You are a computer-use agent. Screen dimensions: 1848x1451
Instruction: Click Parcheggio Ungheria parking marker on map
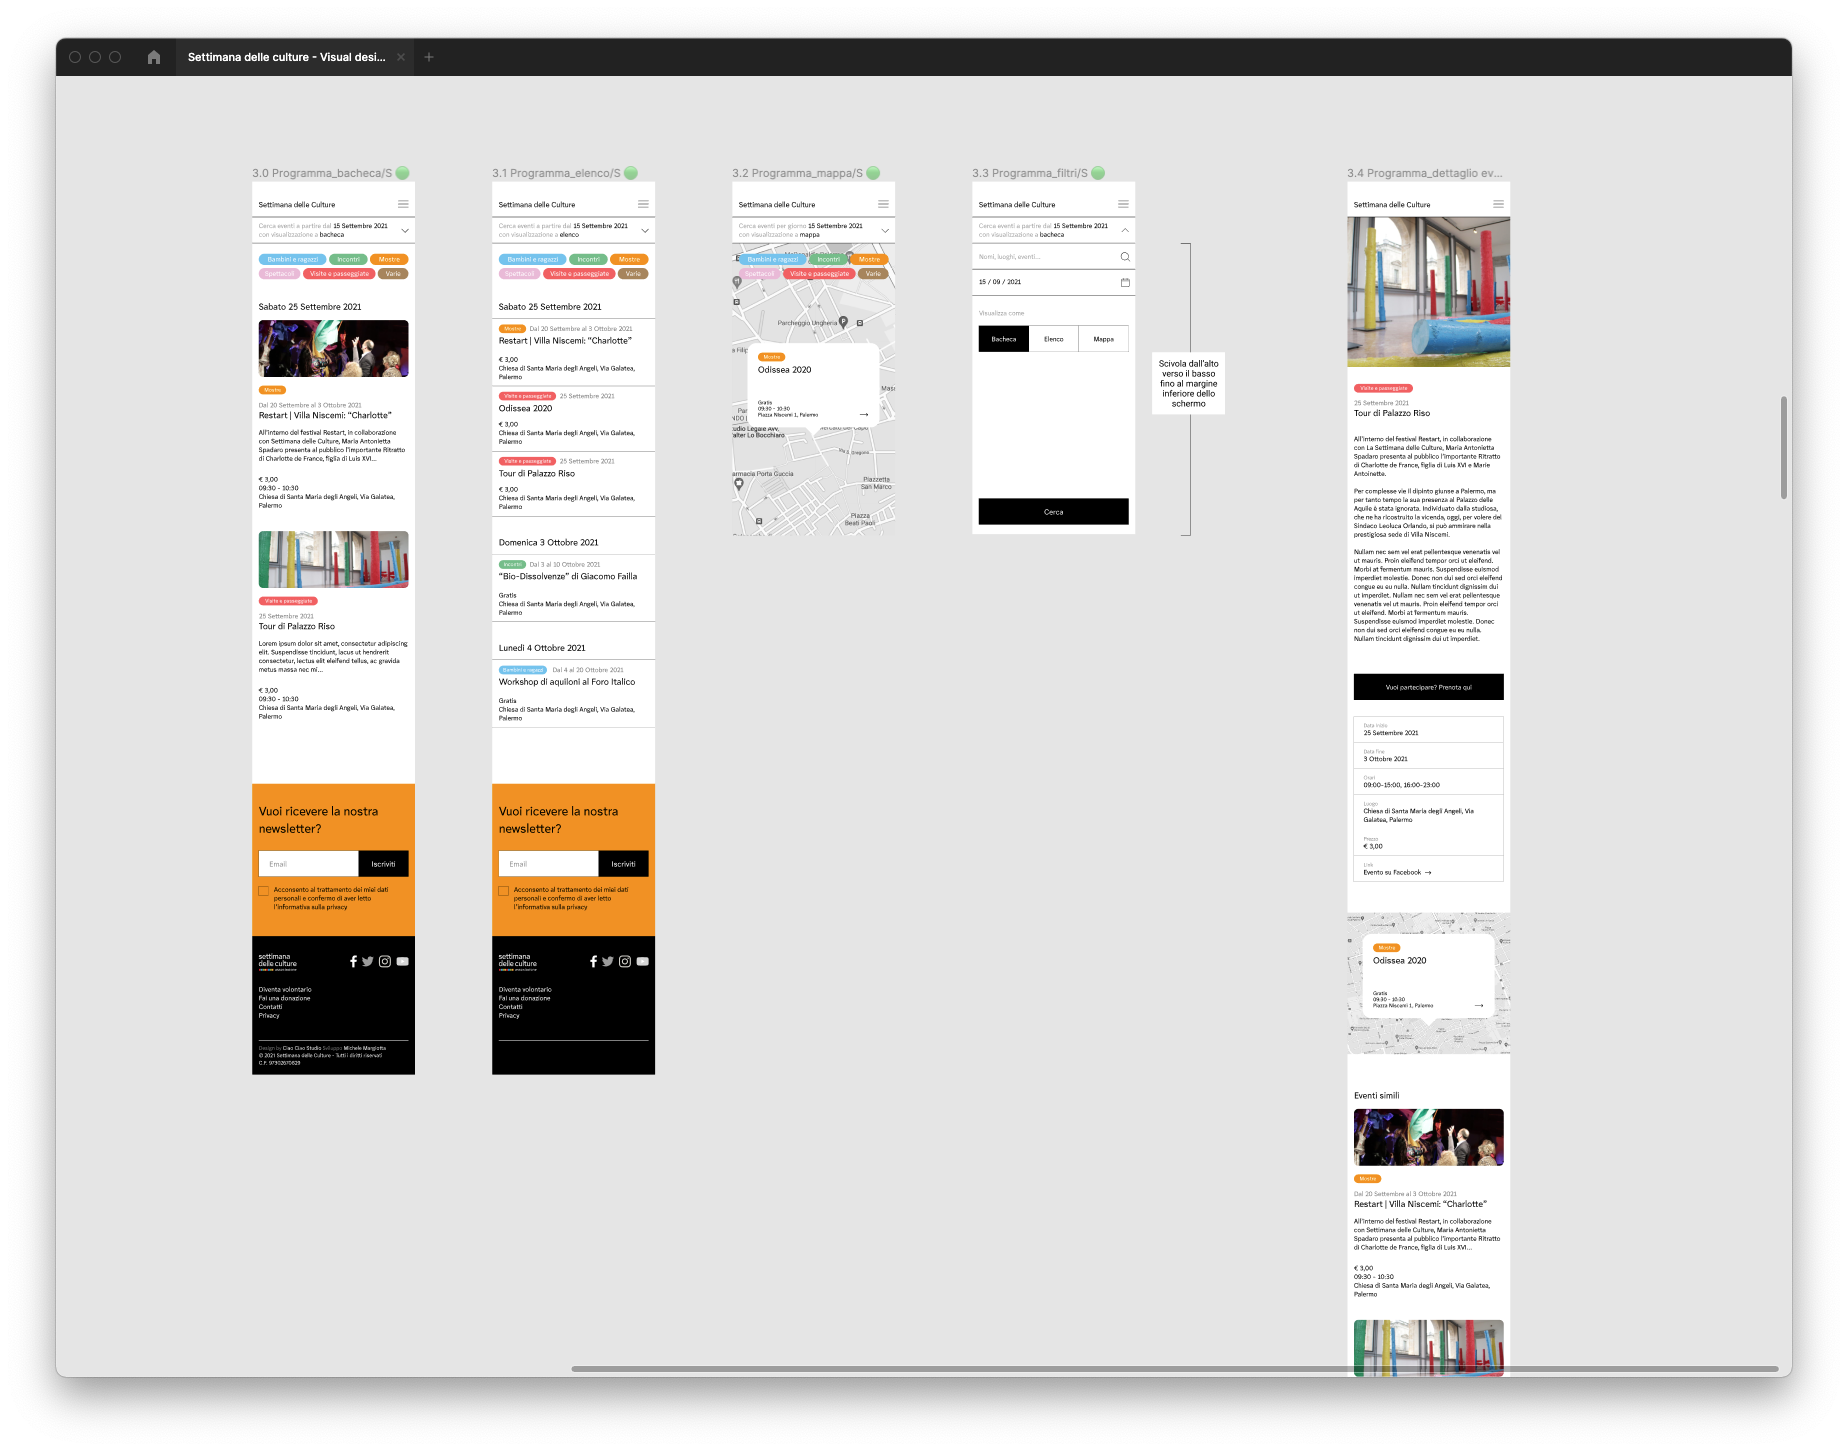click(843, 321)
